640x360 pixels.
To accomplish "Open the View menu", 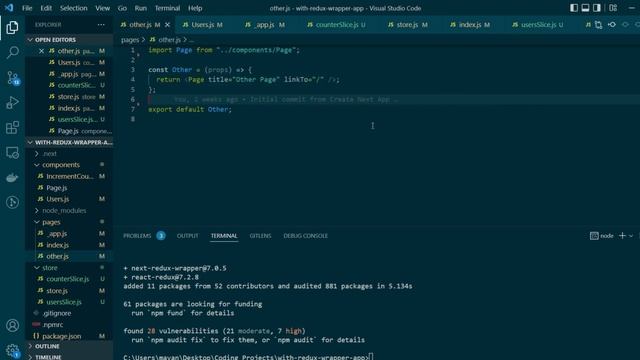I will pos(102,8).
